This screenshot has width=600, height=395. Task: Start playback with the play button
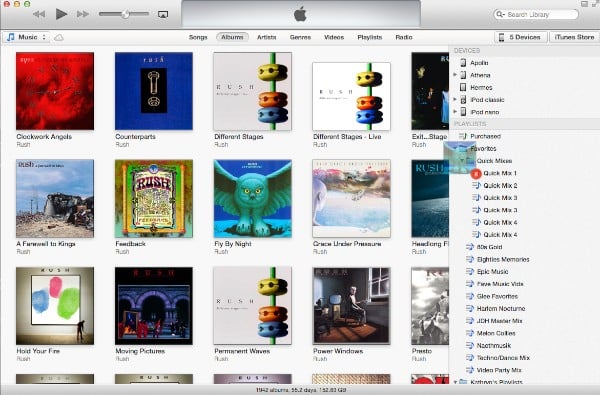click(x=61, y=14)
